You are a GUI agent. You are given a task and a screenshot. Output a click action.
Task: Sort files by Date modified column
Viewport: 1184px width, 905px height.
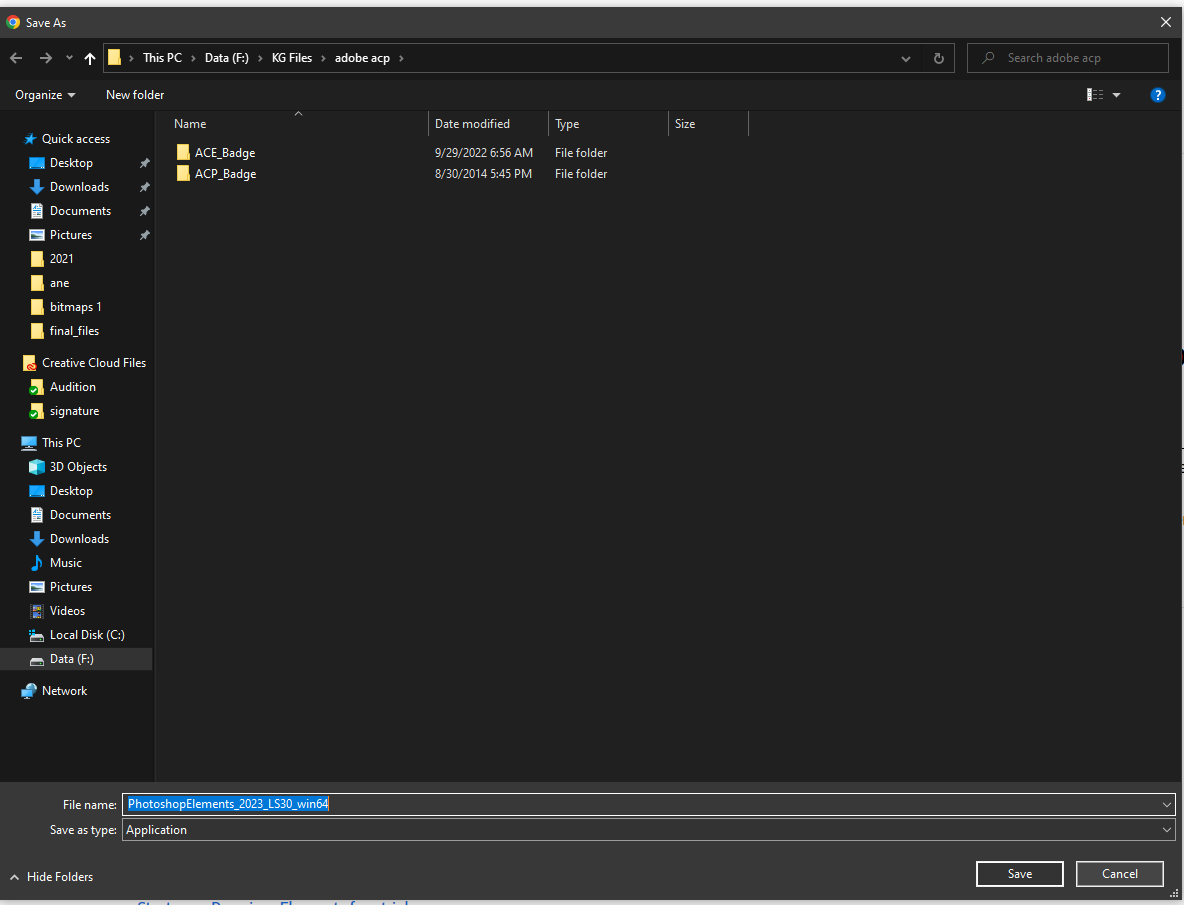click(x=471, y=123)
